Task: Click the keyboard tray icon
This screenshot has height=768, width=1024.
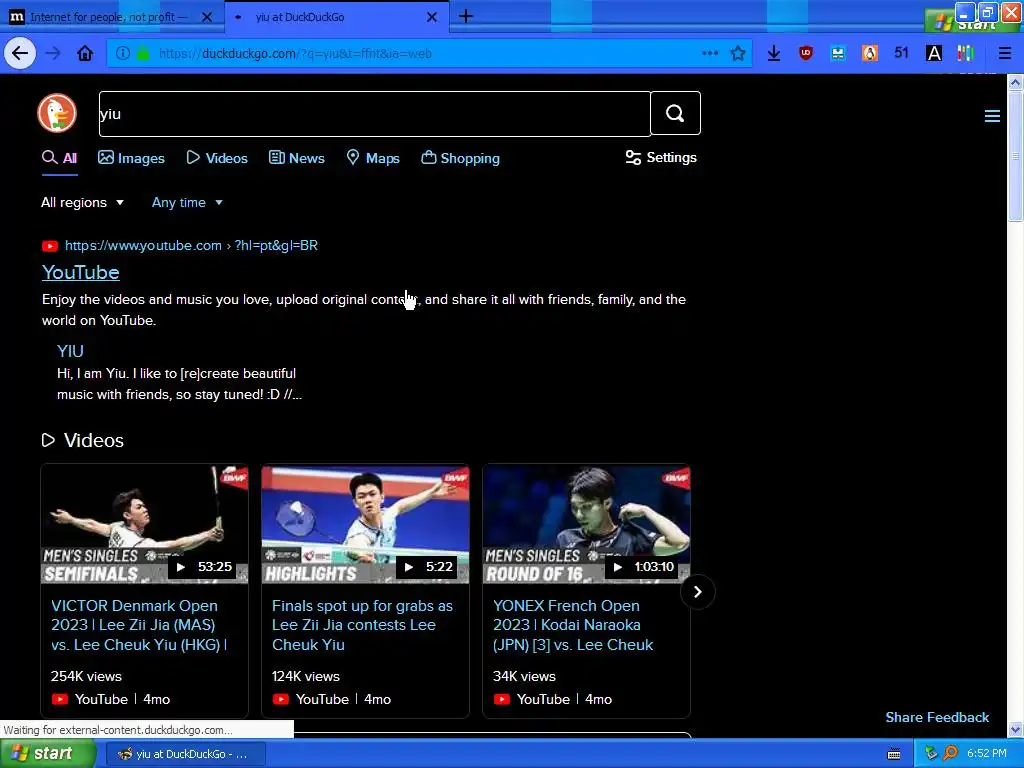Action: (894, 754)
